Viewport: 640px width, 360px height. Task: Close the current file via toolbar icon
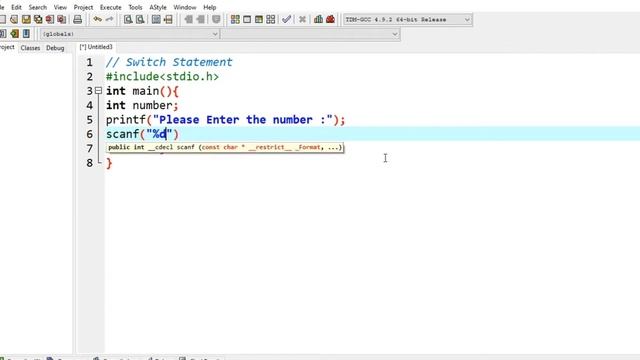pyautogui.click(x=50, y=19)
